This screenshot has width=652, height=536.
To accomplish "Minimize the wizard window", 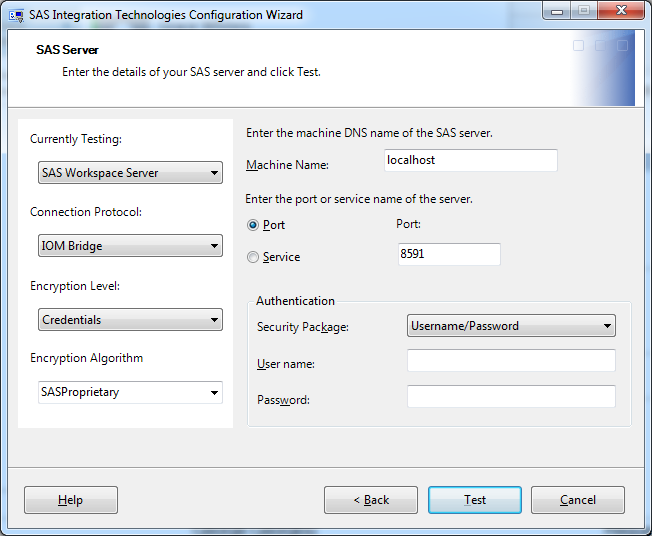I will pyautogui.click(x=556, y=11).
